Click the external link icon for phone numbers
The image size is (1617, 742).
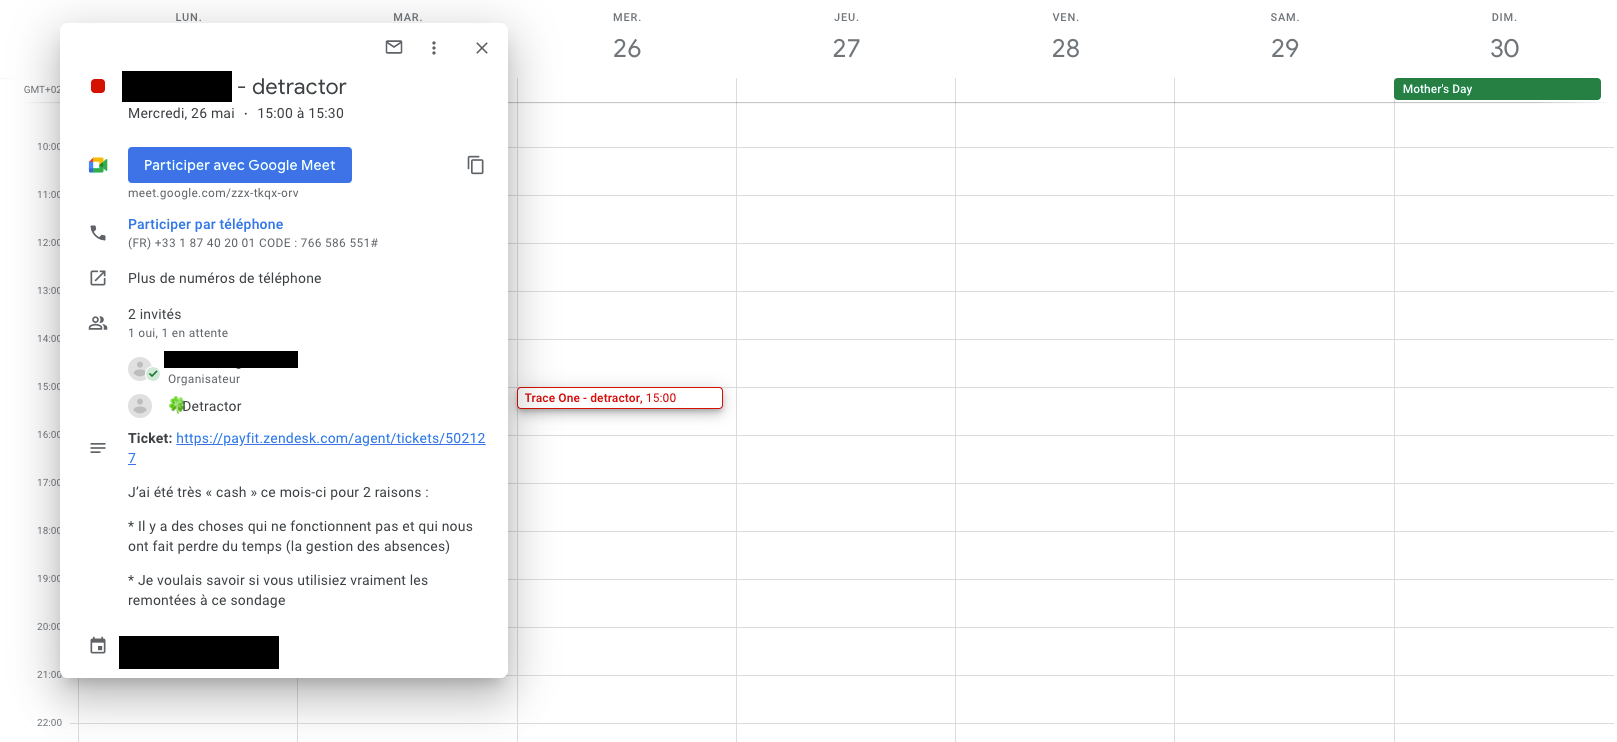click(x=98, y=278)
